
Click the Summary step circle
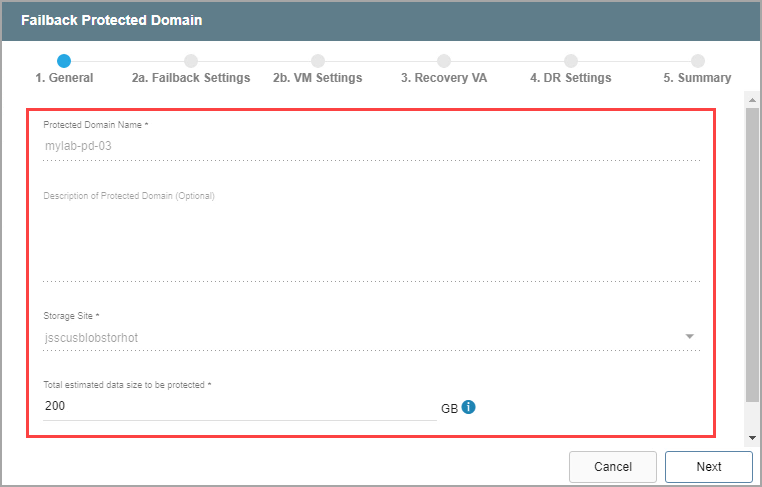pyautogui.click(x=697, y=61)
